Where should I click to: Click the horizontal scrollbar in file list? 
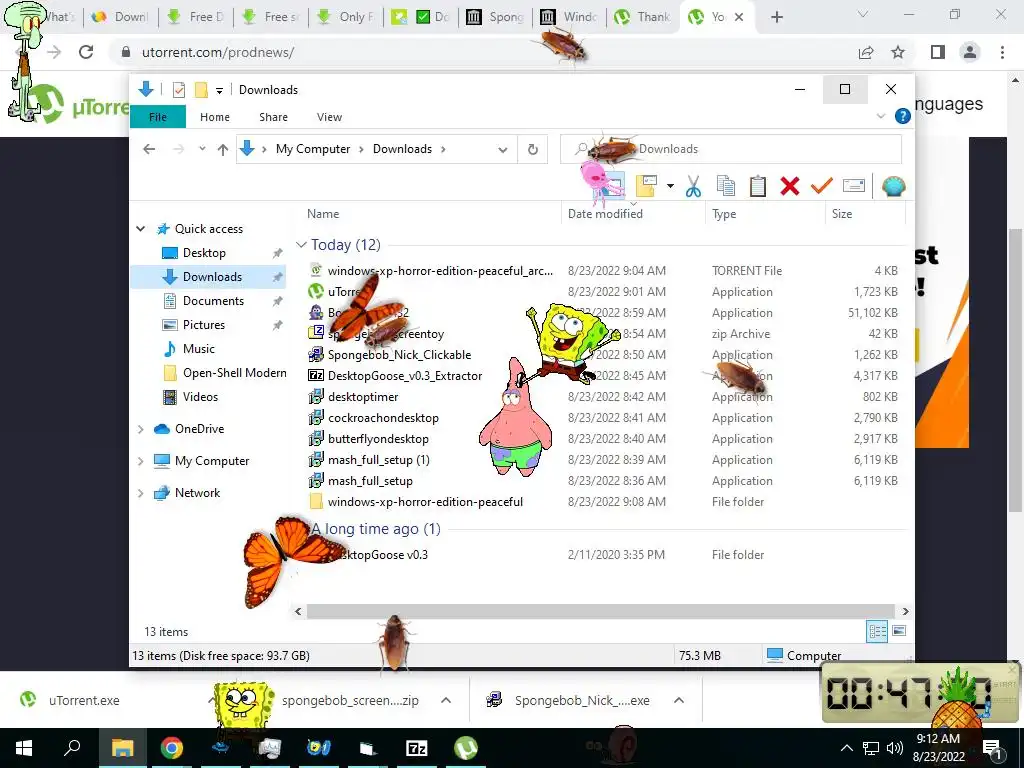[601, 611]
